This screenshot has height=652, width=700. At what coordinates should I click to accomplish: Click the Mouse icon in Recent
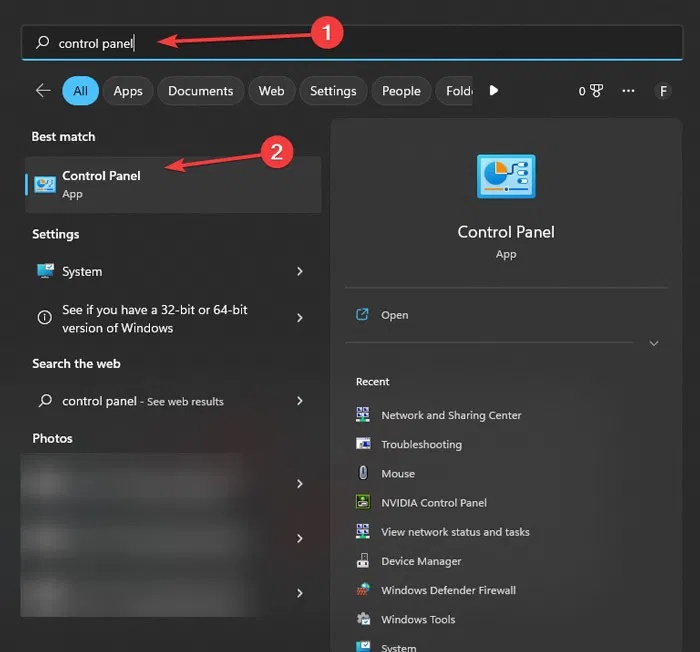363,472
